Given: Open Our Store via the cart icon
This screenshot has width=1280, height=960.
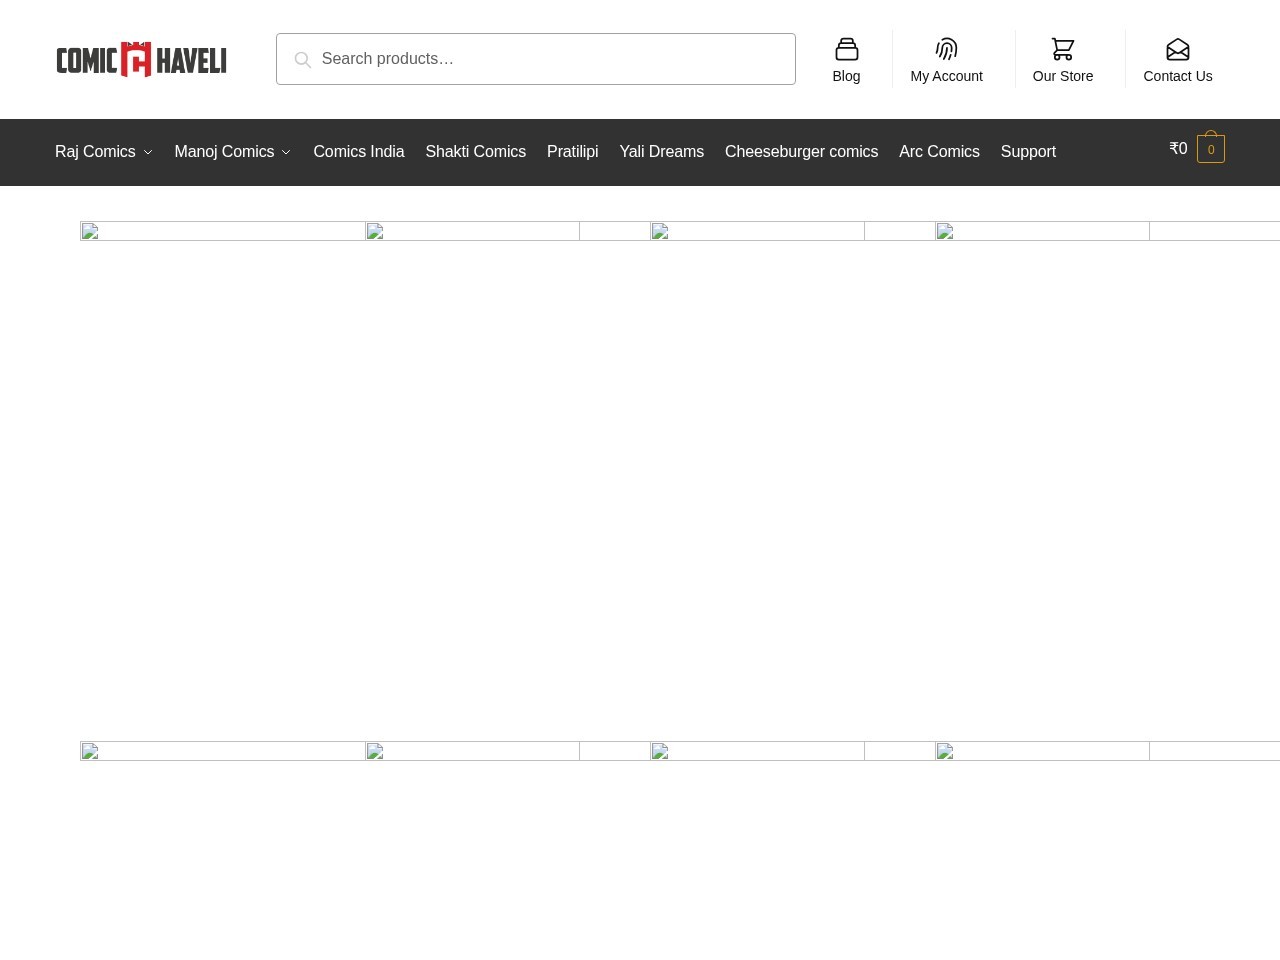Looking at the screenshot, I should tap(1063, 49).
